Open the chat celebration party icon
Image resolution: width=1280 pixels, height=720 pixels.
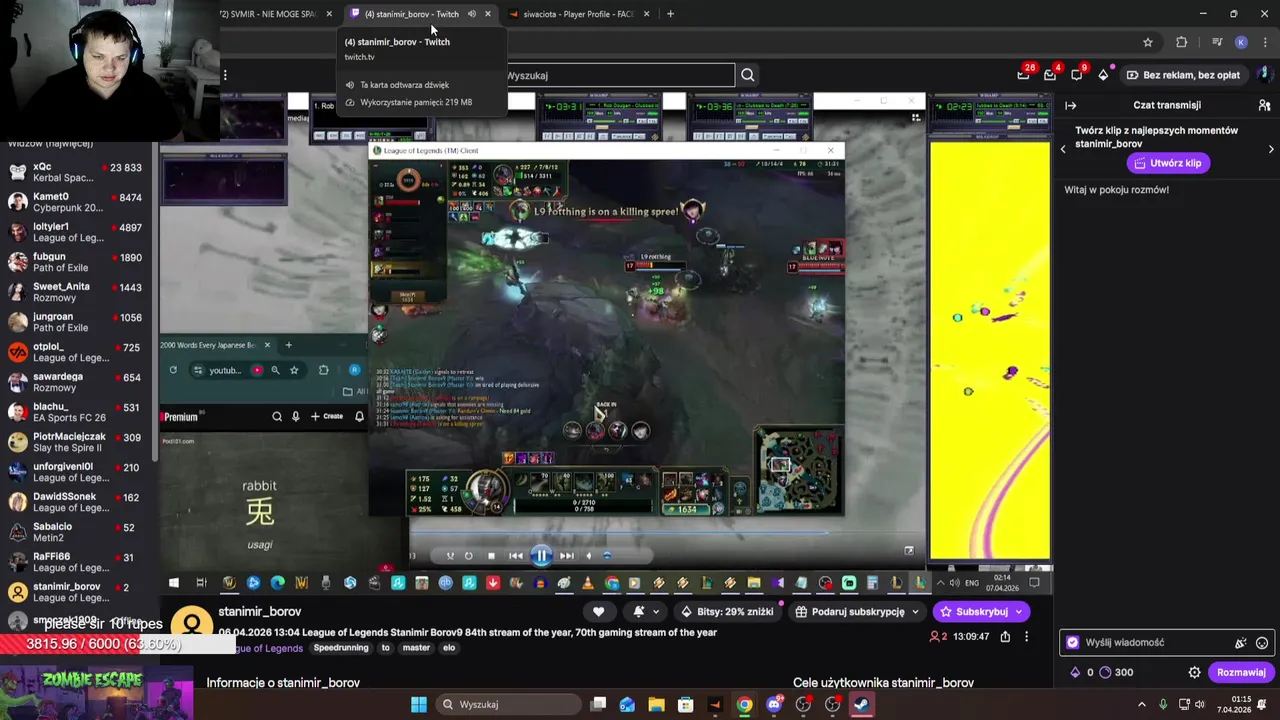[x=1240, y=643]
